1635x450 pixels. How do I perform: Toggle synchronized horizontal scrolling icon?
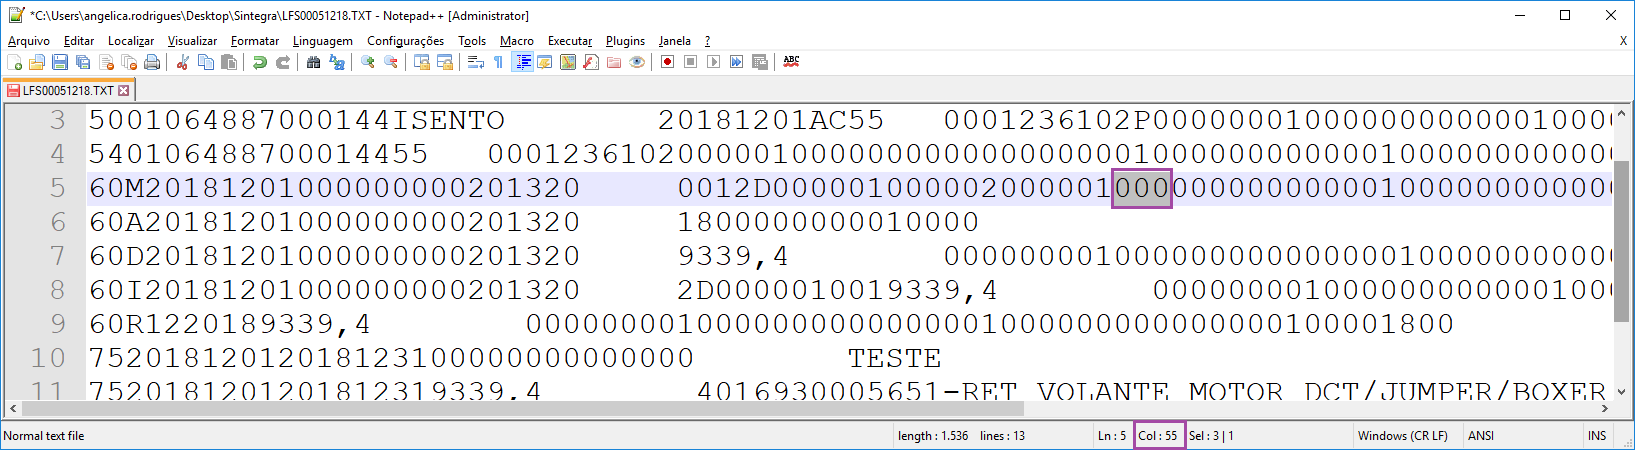point(445,62)
